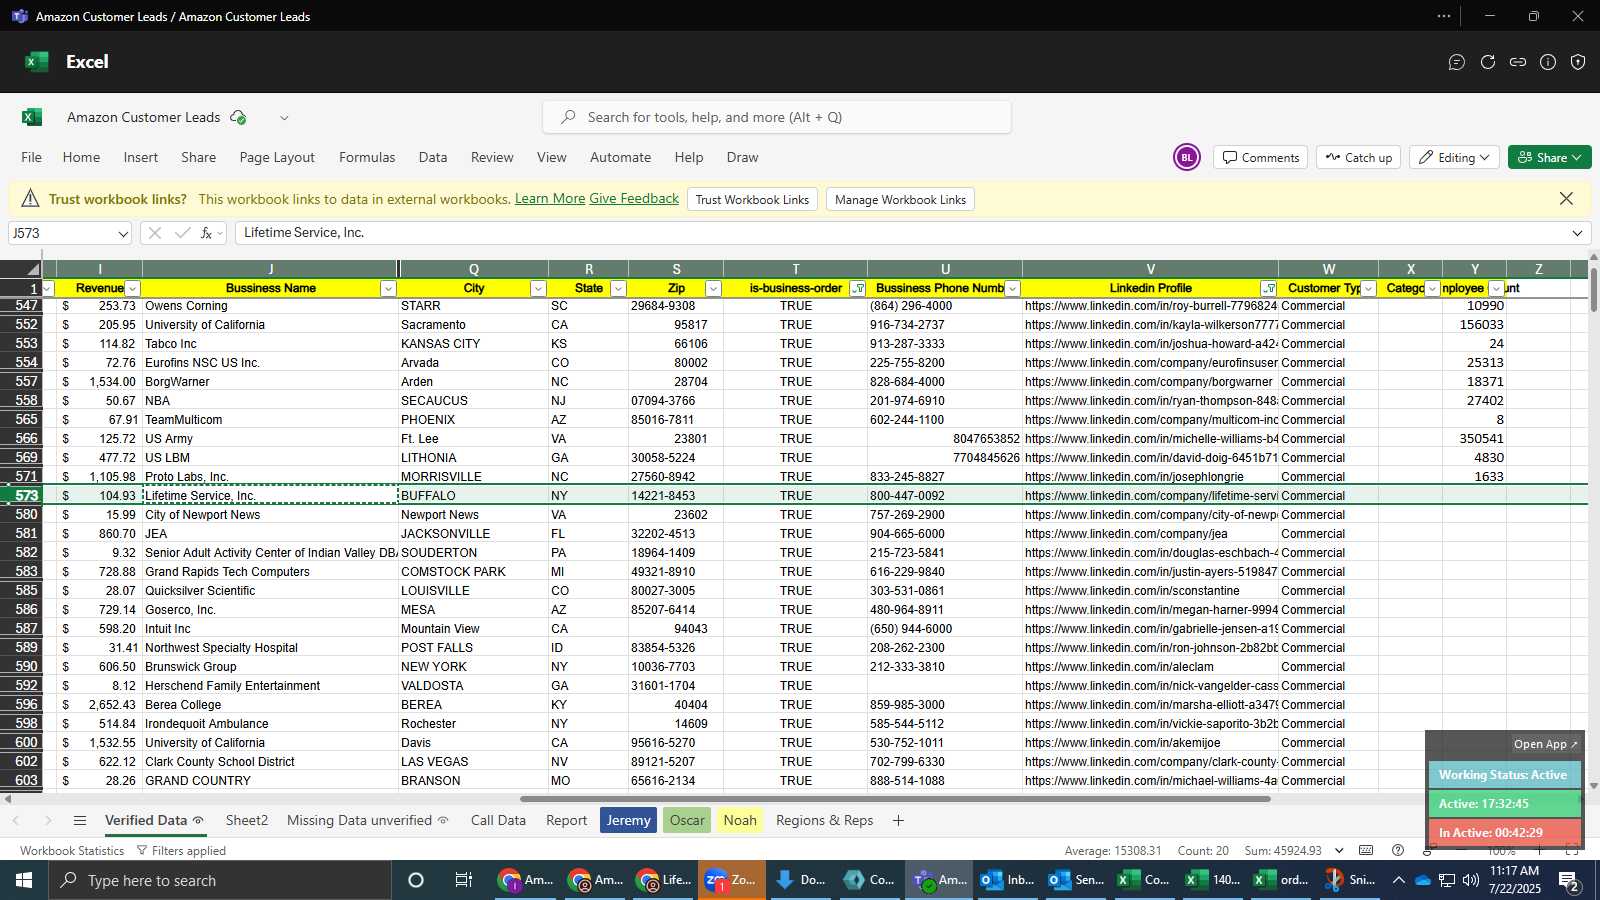This screenshot has height=900, width=1600.
Task: Click the Comments button
Action: pos(1260,157)
